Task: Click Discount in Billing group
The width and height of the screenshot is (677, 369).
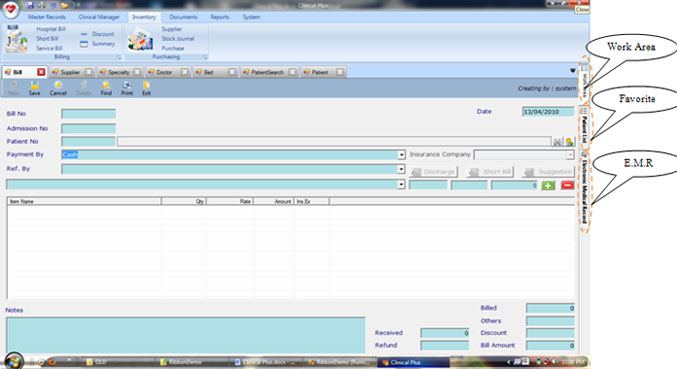Action: click(x=98, y=34)
